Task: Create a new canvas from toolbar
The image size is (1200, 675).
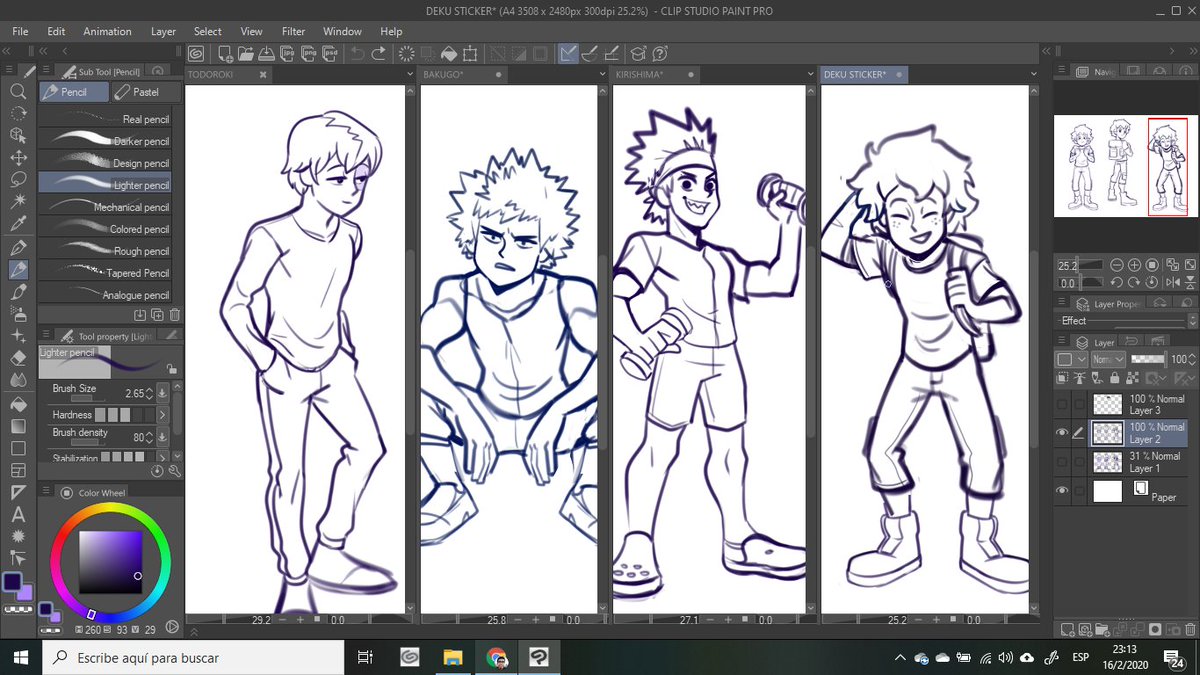Action: 226,54
